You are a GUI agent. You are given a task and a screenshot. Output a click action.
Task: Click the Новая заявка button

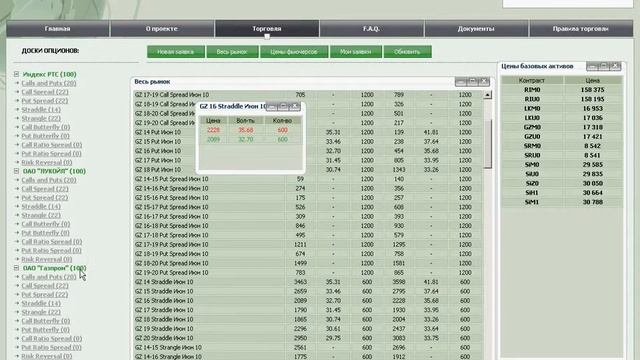tap(176, 52)
